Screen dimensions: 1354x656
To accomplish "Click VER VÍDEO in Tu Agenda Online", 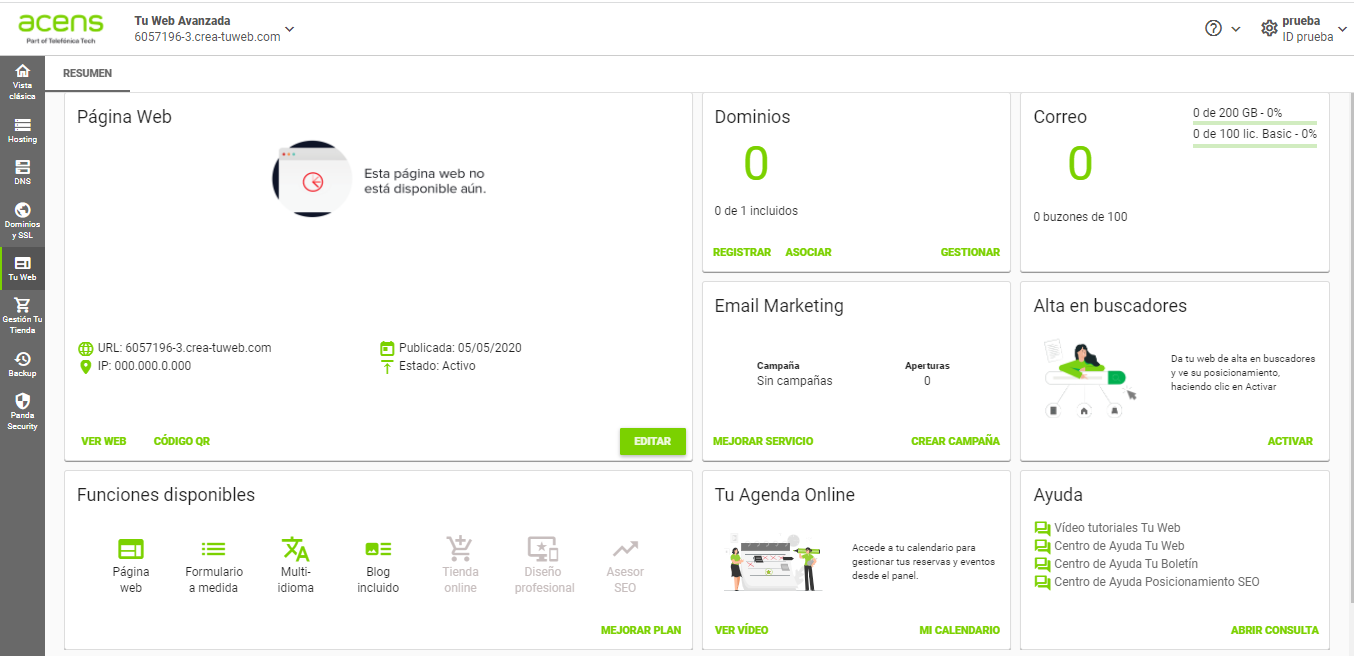I will 742,630.
